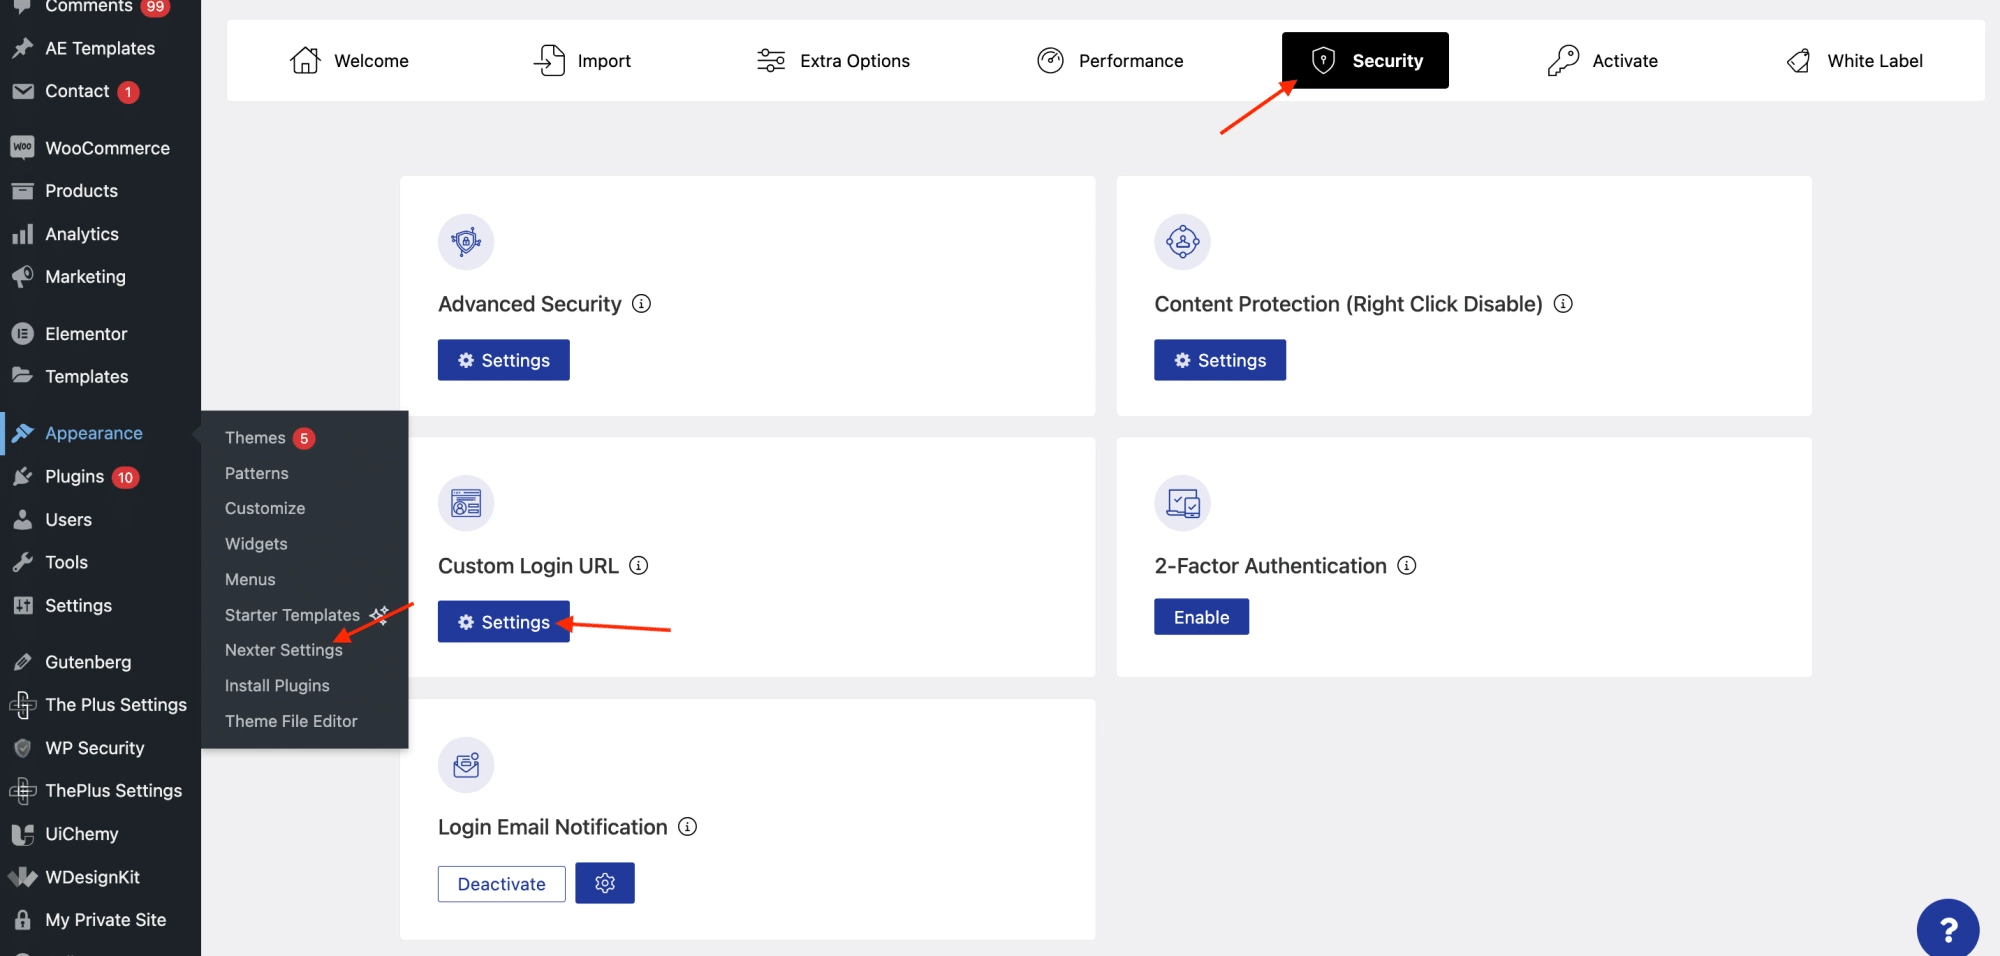Select the WooCommerce sidebar icon
Screen dimensions: 2000x956
pyautogui.click(x=22, y=147)
